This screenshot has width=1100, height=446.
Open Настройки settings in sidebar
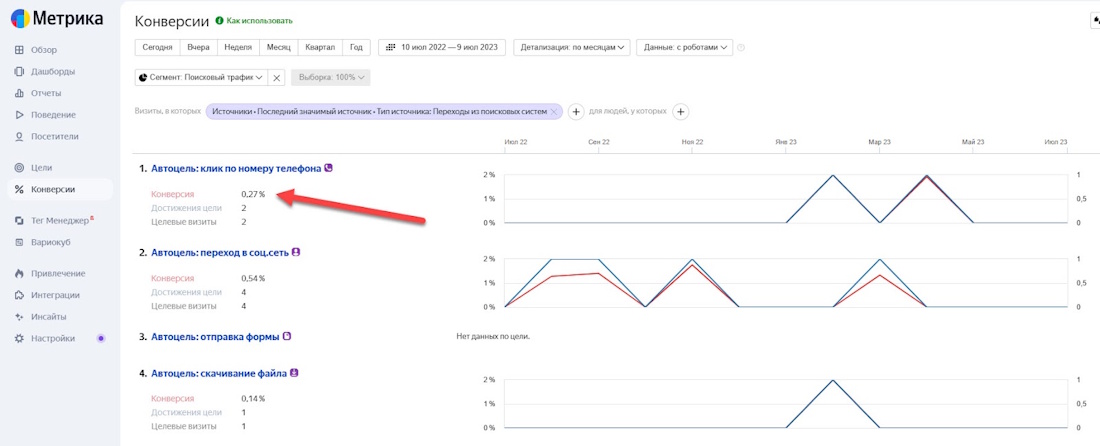click(52, 338)
